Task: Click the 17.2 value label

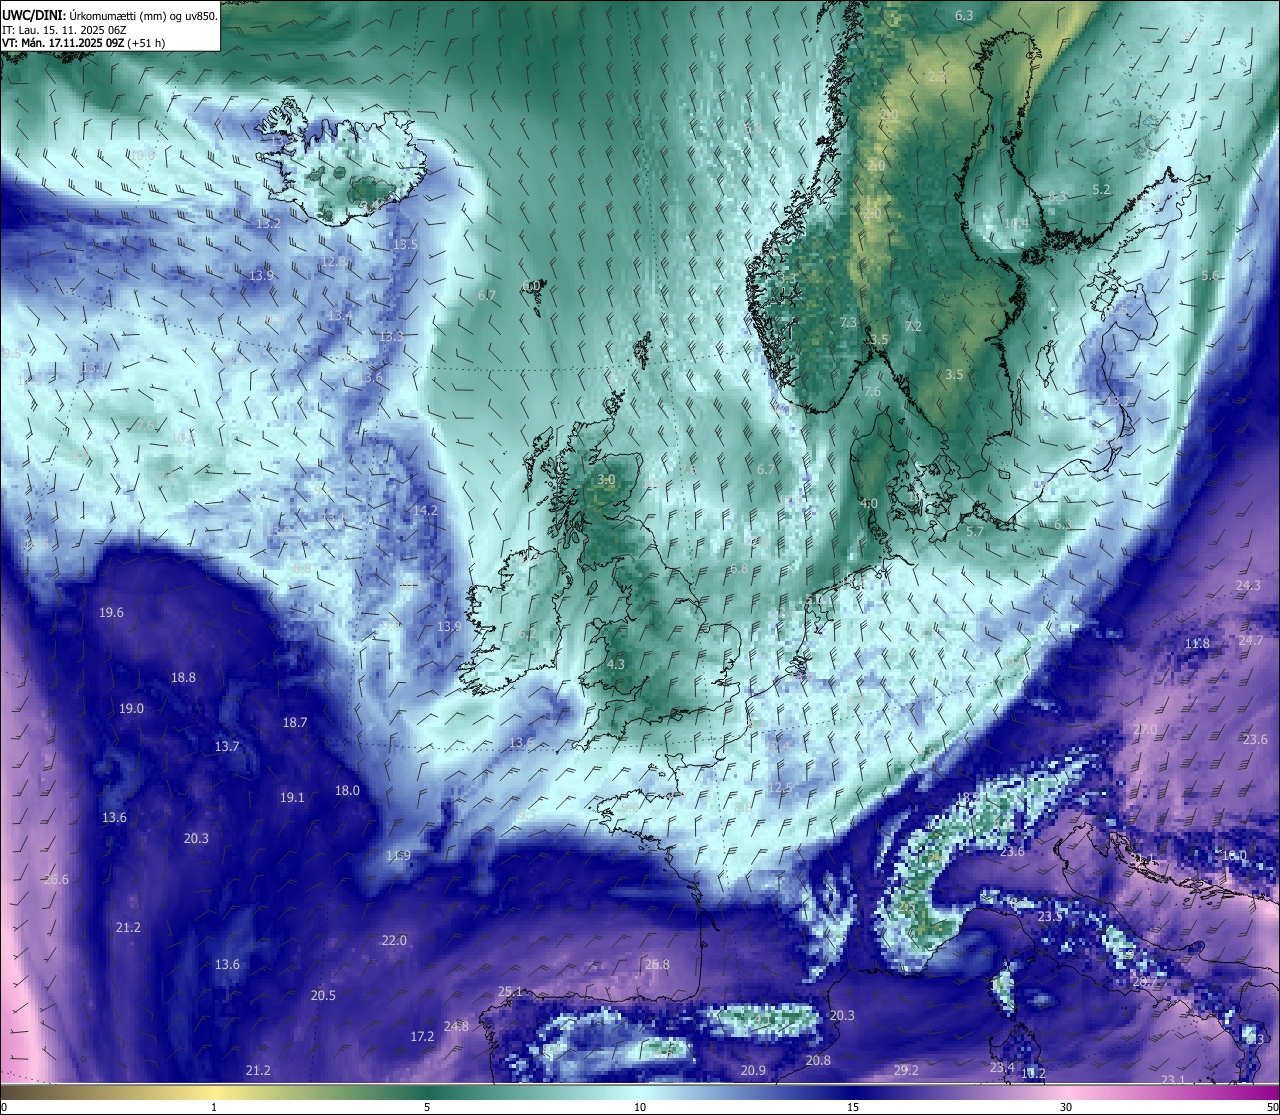Action: tap(422, 1036)
